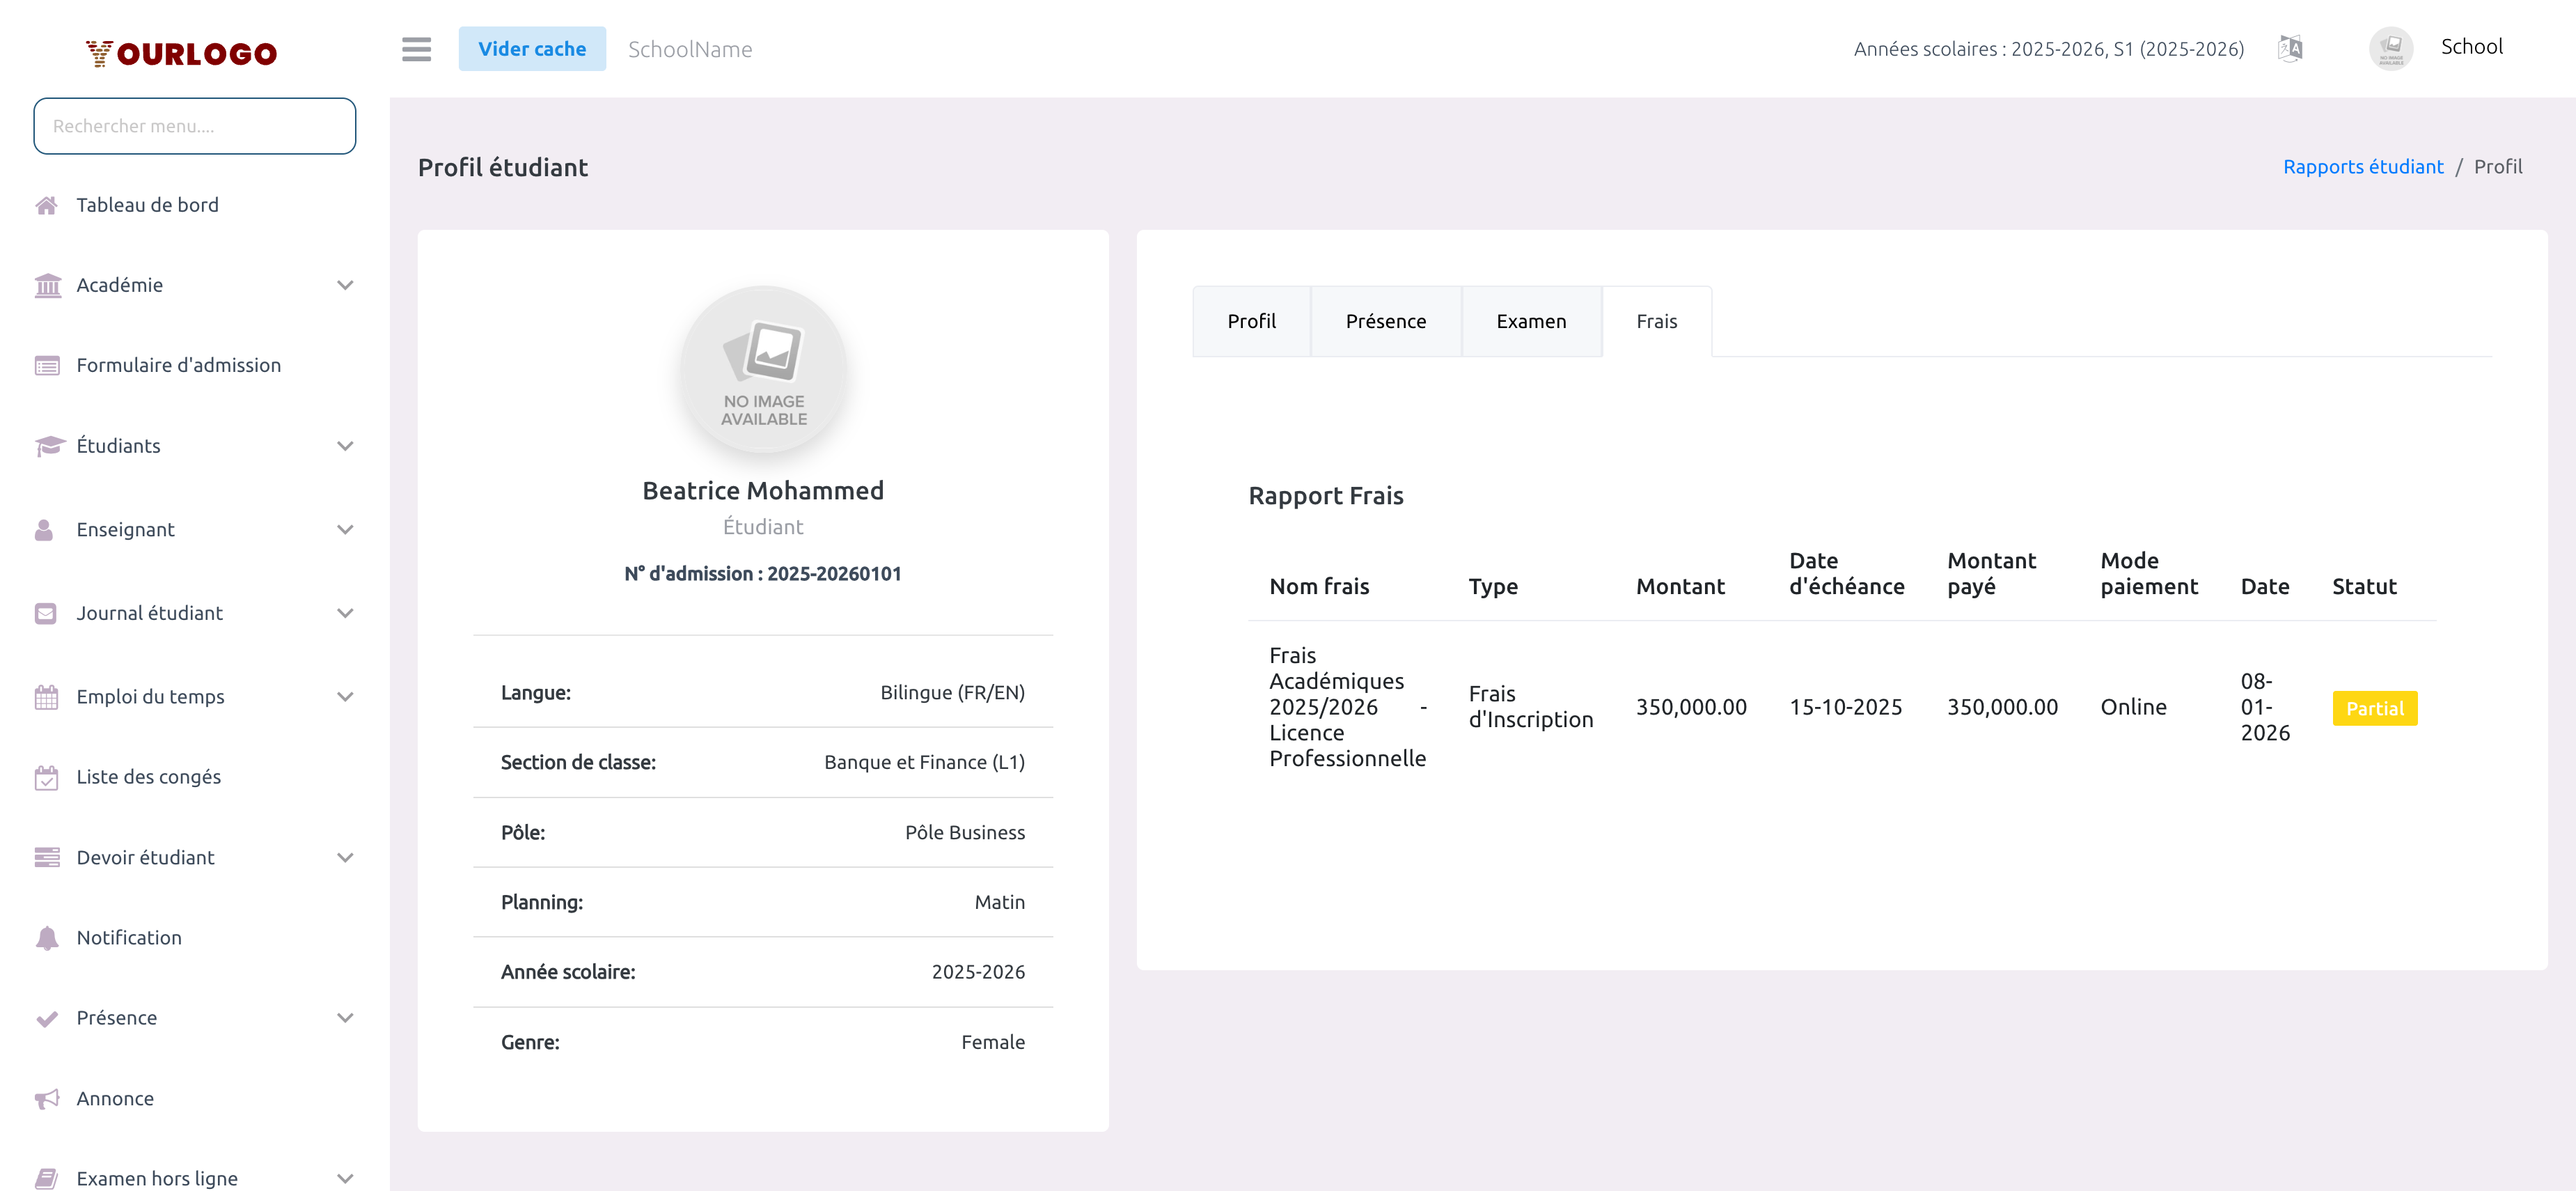Screen dimensions: 2576x1191
Task: Expand the Académie menu chevron
Action: (345, 285)
